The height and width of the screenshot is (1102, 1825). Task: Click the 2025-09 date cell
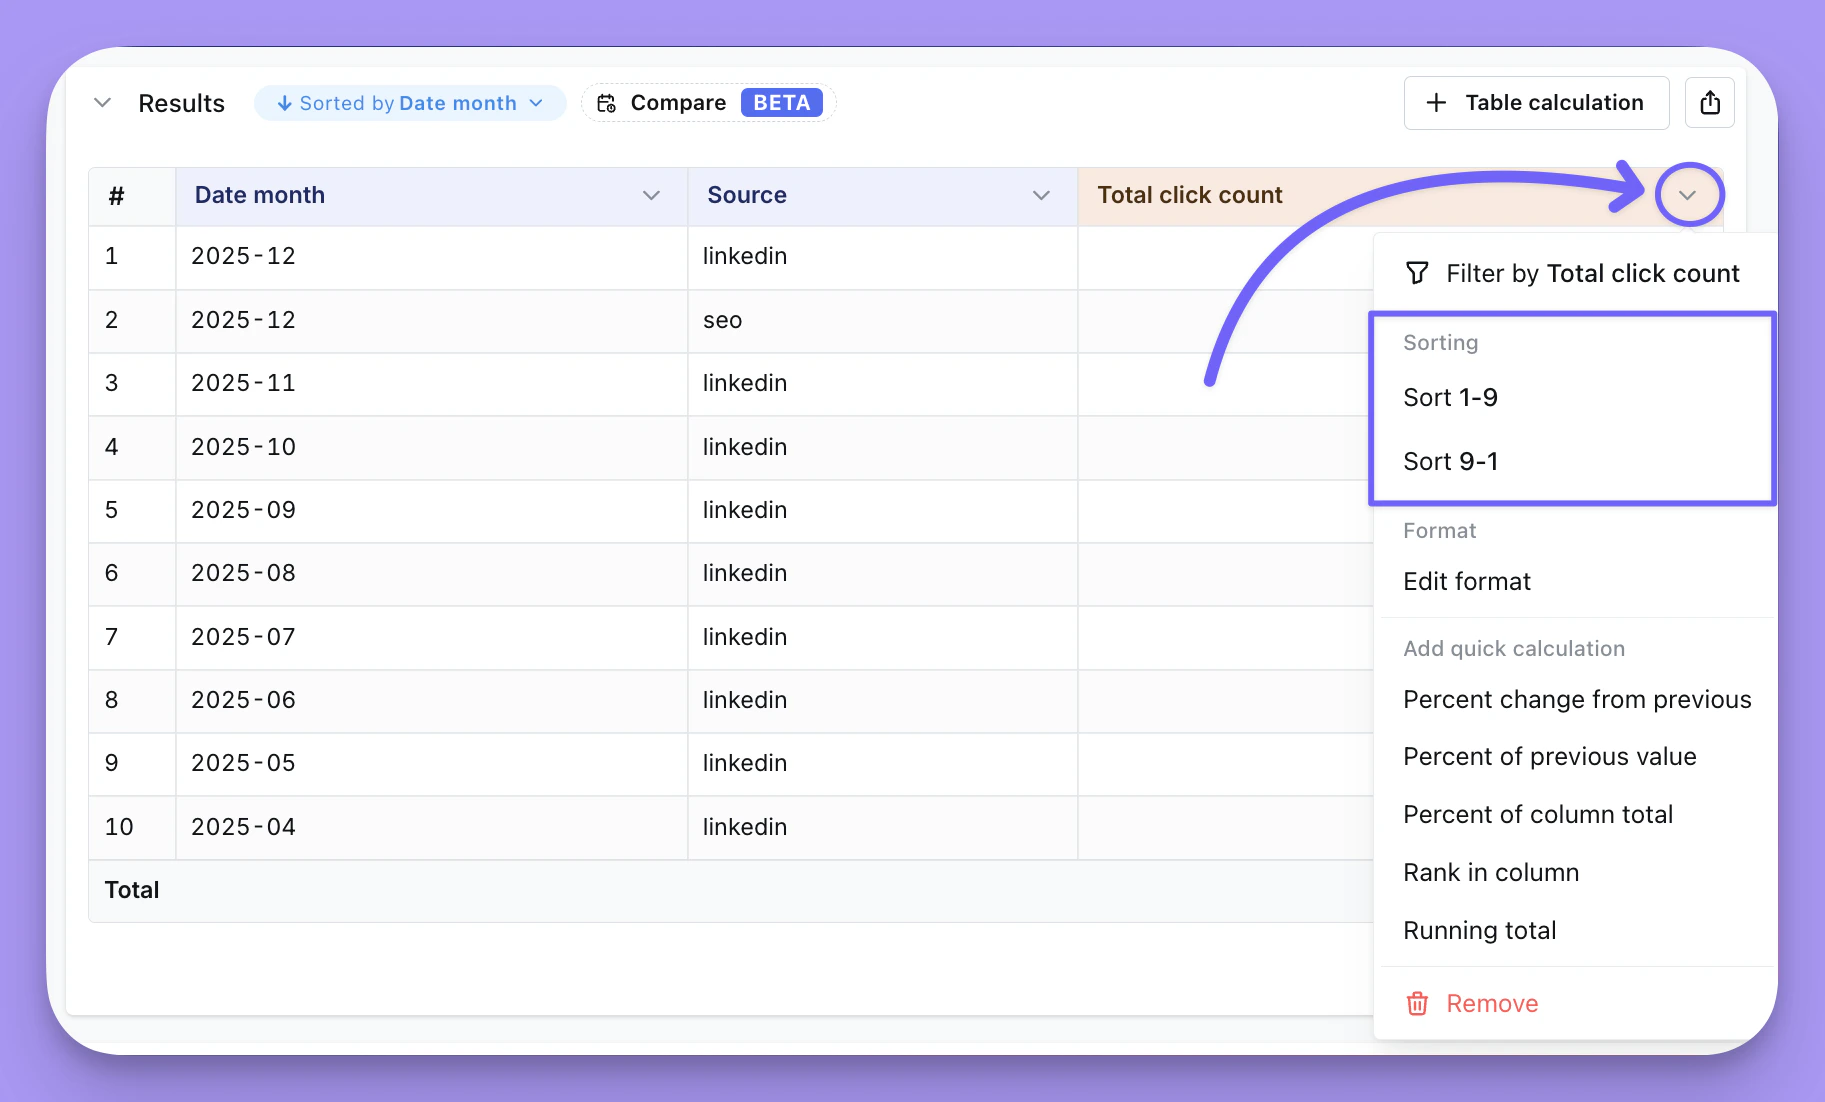coord(432,511)
